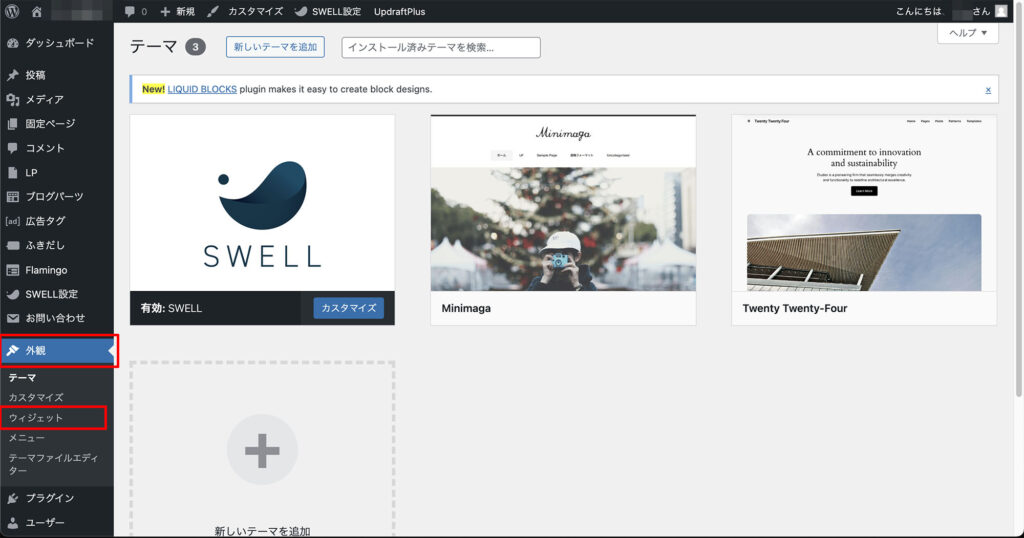Open comments bubble in admin bar
The width and height of the screenshot is (1024, 538).
[130, 11]
